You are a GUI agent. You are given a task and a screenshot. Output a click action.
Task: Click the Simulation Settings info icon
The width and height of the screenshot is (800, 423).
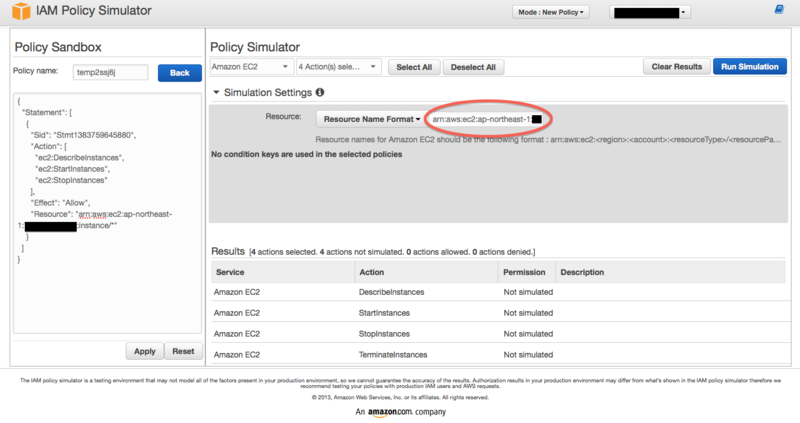point(320,92)
